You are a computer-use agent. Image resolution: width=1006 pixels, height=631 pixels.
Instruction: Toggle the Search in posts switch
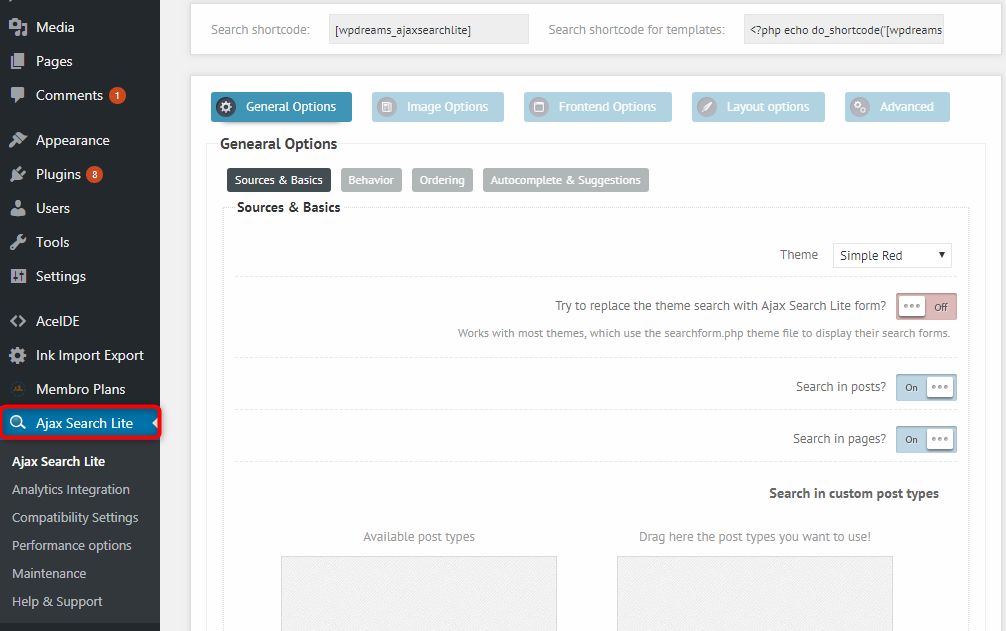926,387
